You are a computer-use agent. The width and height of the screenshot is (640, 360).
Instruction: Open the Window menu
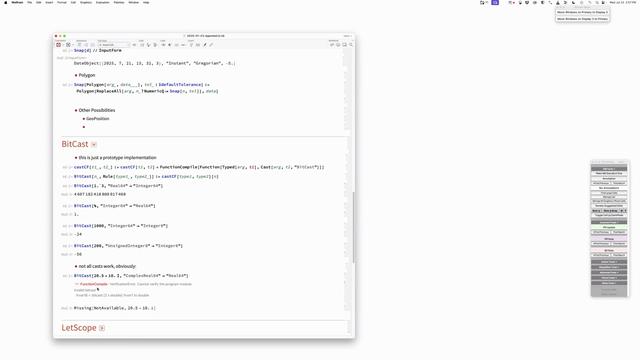(133, 2)
